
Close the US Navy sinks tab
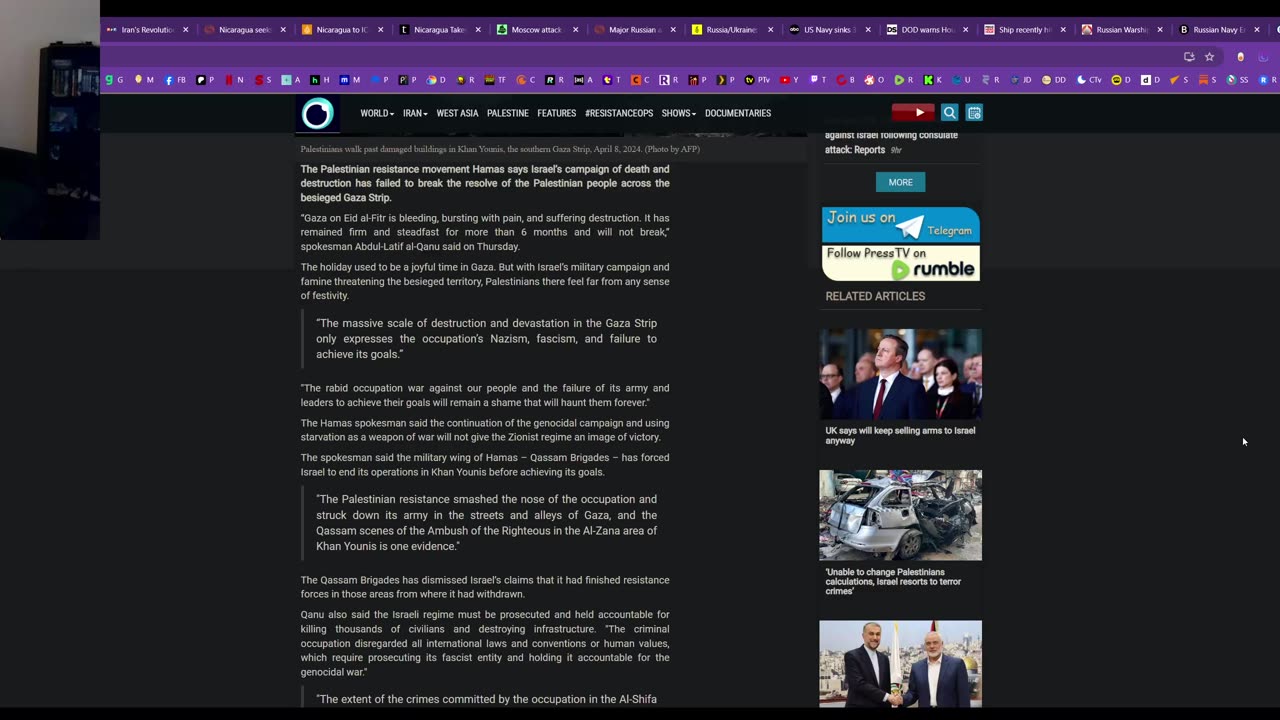[x=868, y=30]
